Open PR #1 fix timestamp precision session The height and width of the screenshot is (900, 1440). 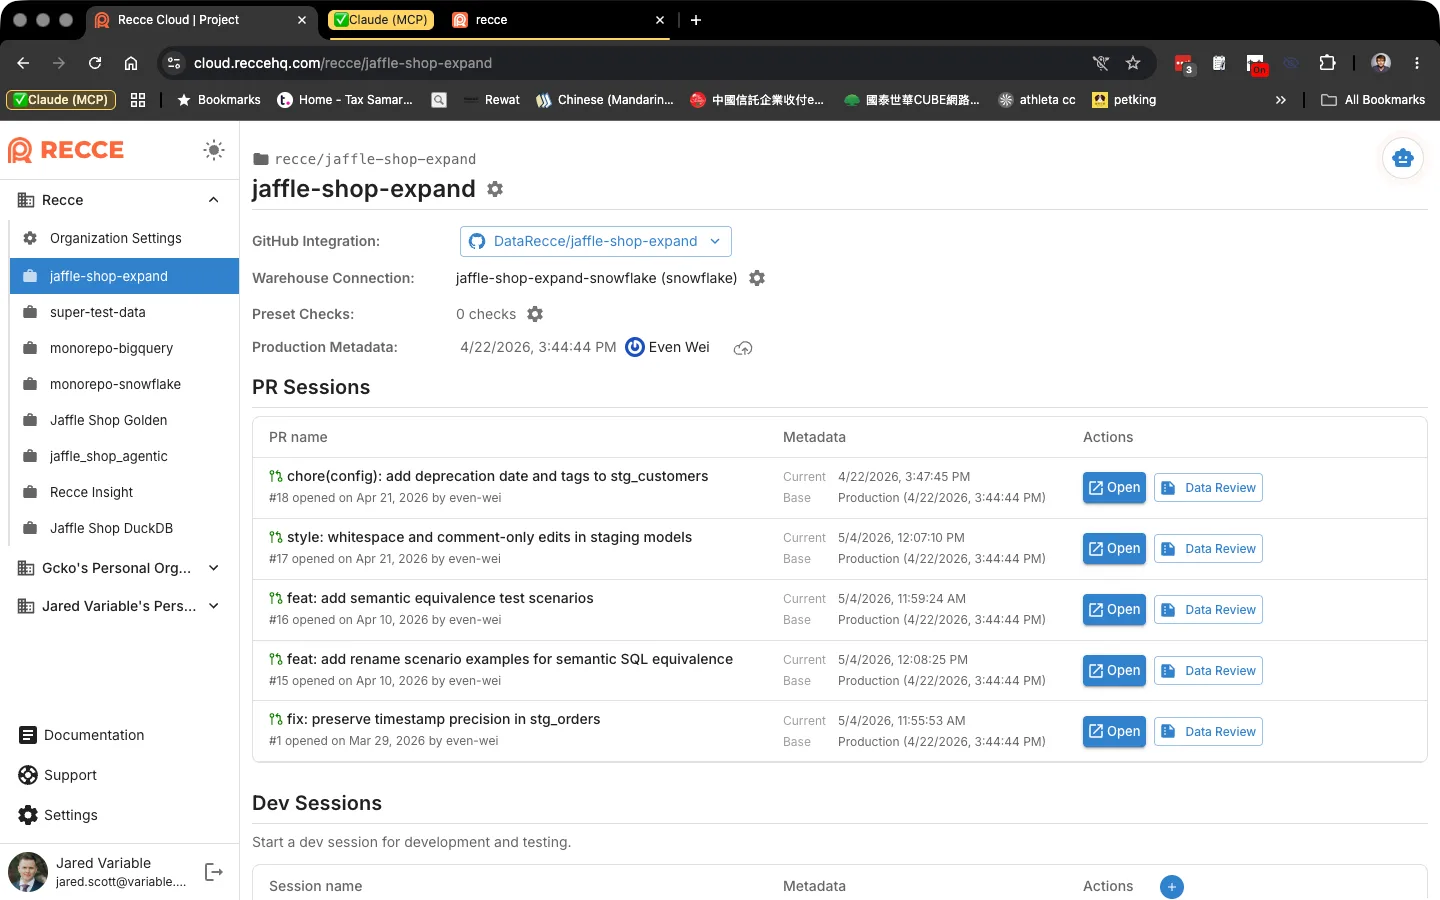tap(1114, 732)
